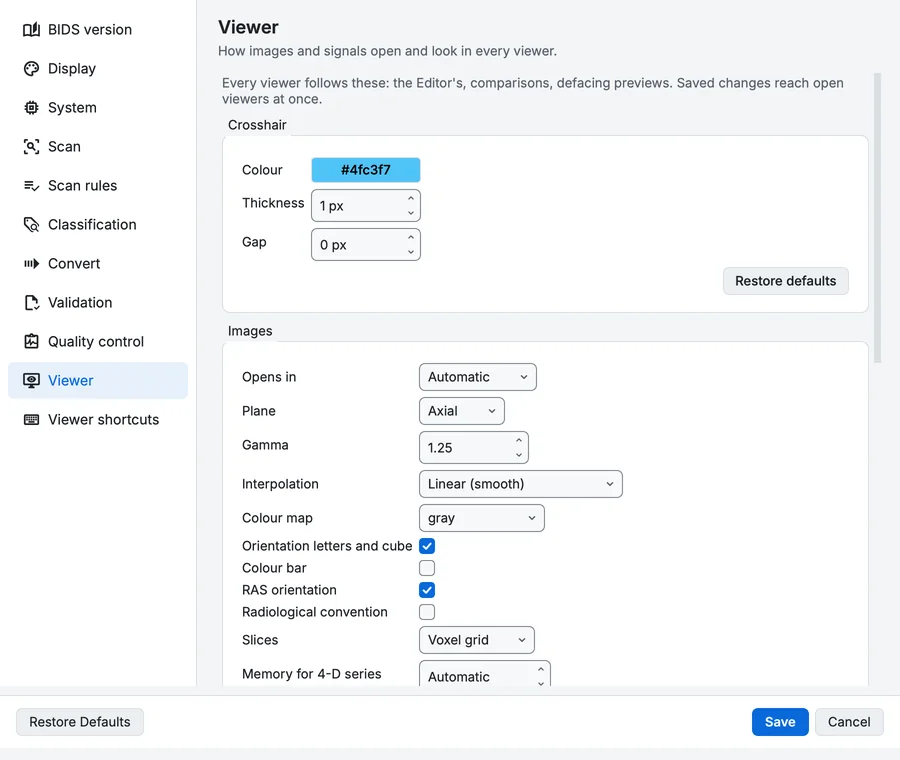The width and height of the screenshot is (900, 760).
Task: Click the settings pane vertical scrollbar
Action: (x=877, y=218)
